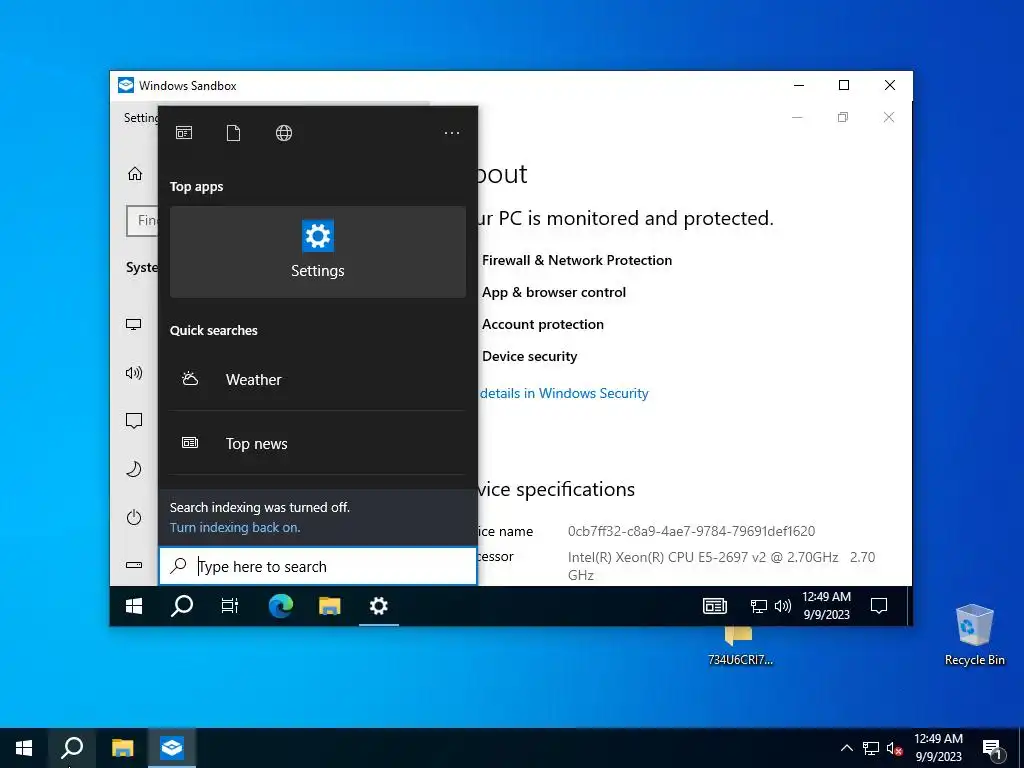Open Notifications icon in Settings sidebar

[x=134, y=421]
